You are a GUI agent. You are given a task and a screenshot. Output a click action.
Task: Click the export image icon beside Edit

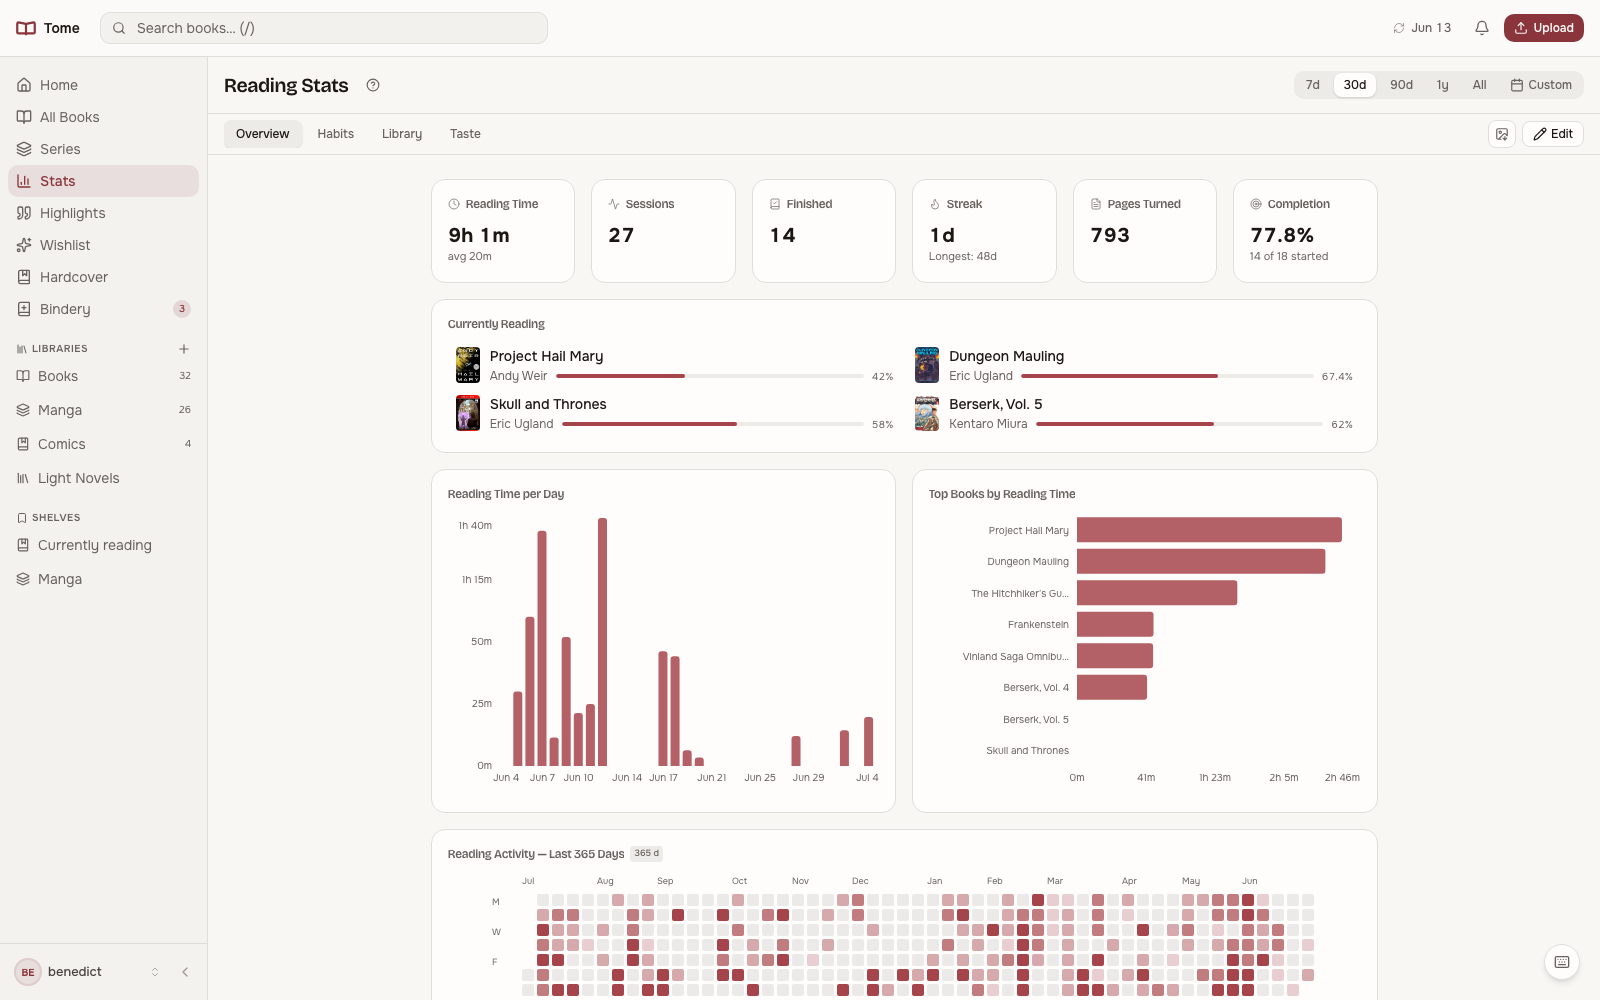pos(1502,134)
